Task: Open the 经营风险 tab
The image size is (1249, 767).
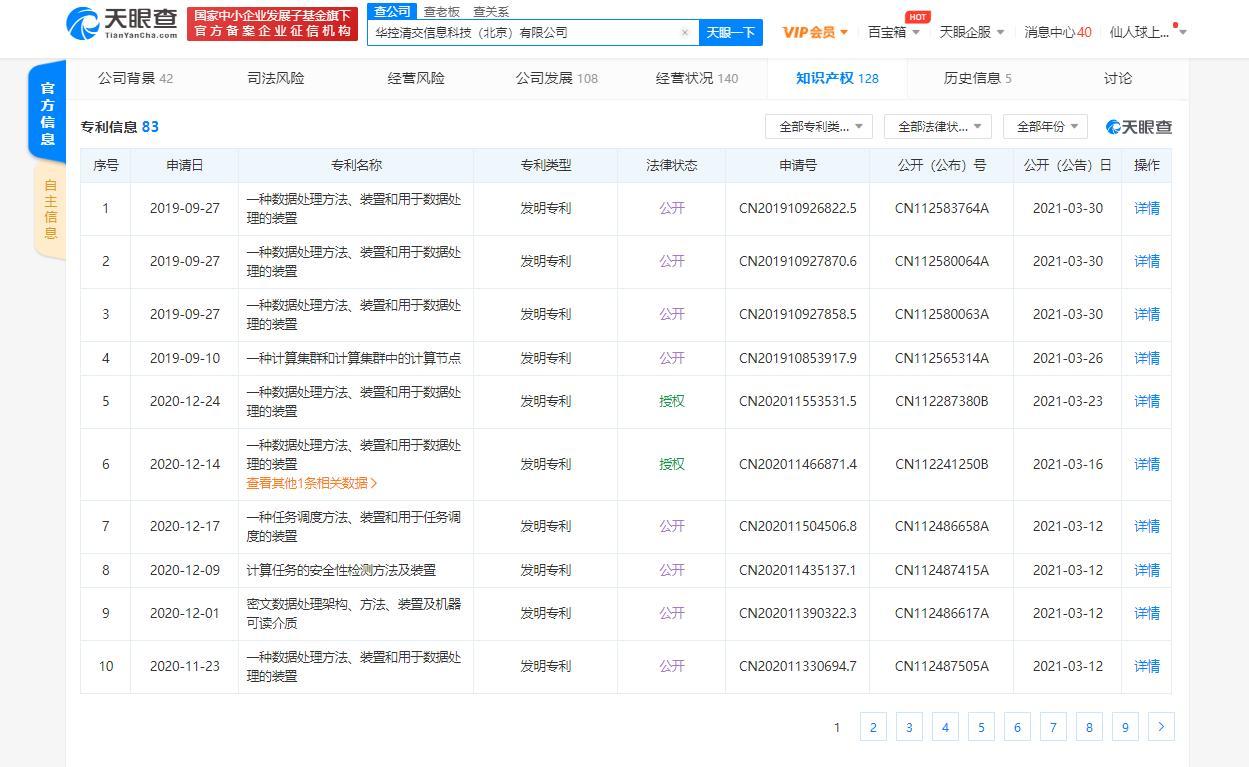Action: (416, 78)
